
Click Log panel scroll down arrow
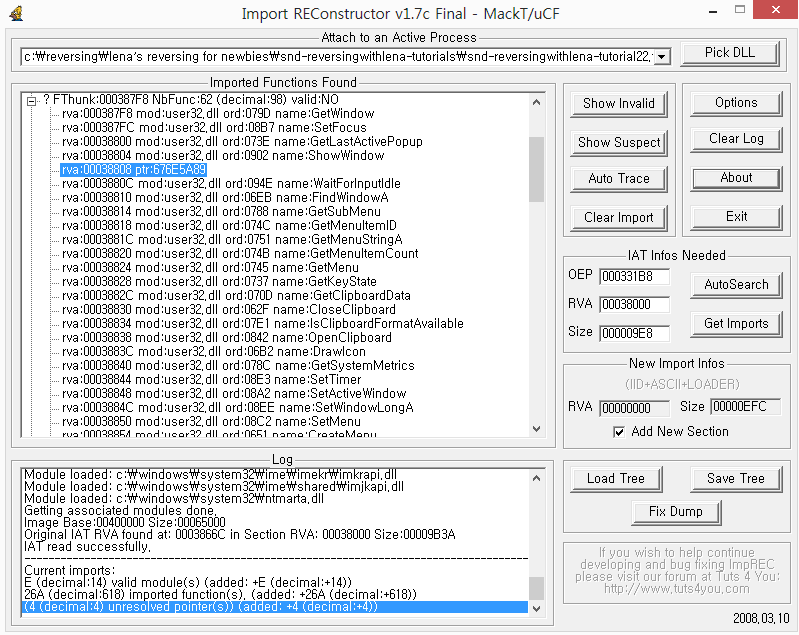[x=536, y=608]
